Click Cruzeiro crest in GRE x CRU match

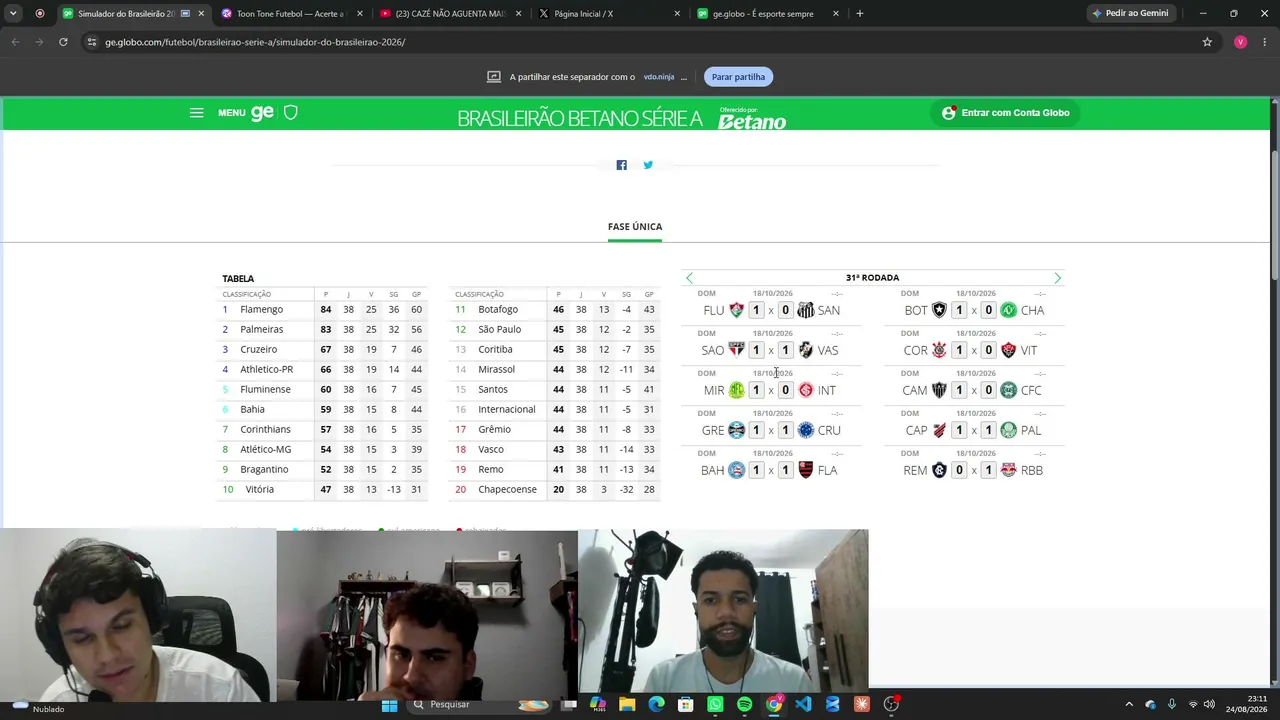click(x=806, y=430)
